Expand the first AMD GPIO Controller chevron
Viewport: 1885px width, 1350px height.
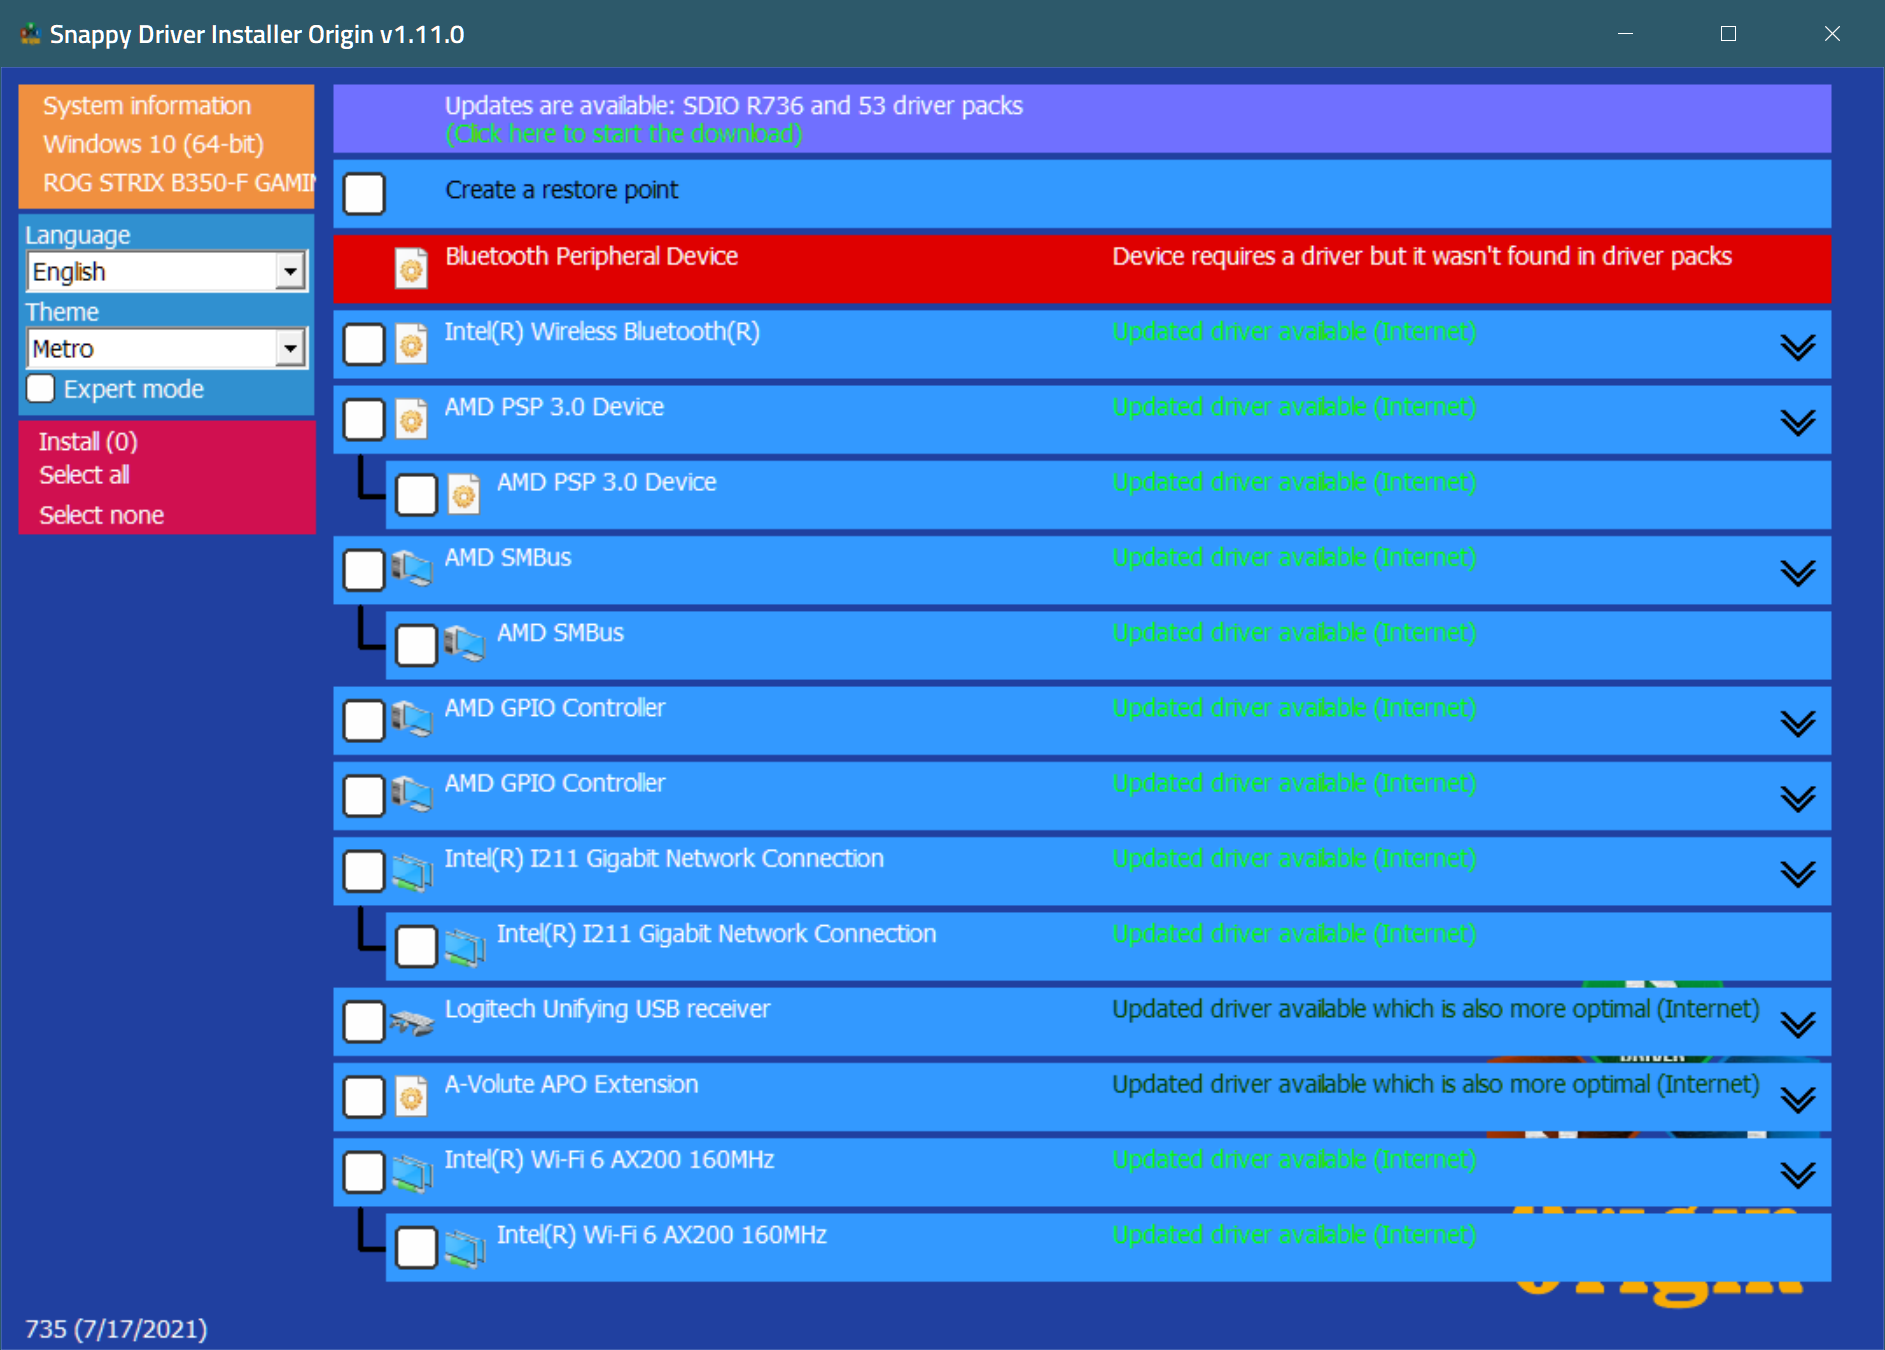tap(1797, 723)
